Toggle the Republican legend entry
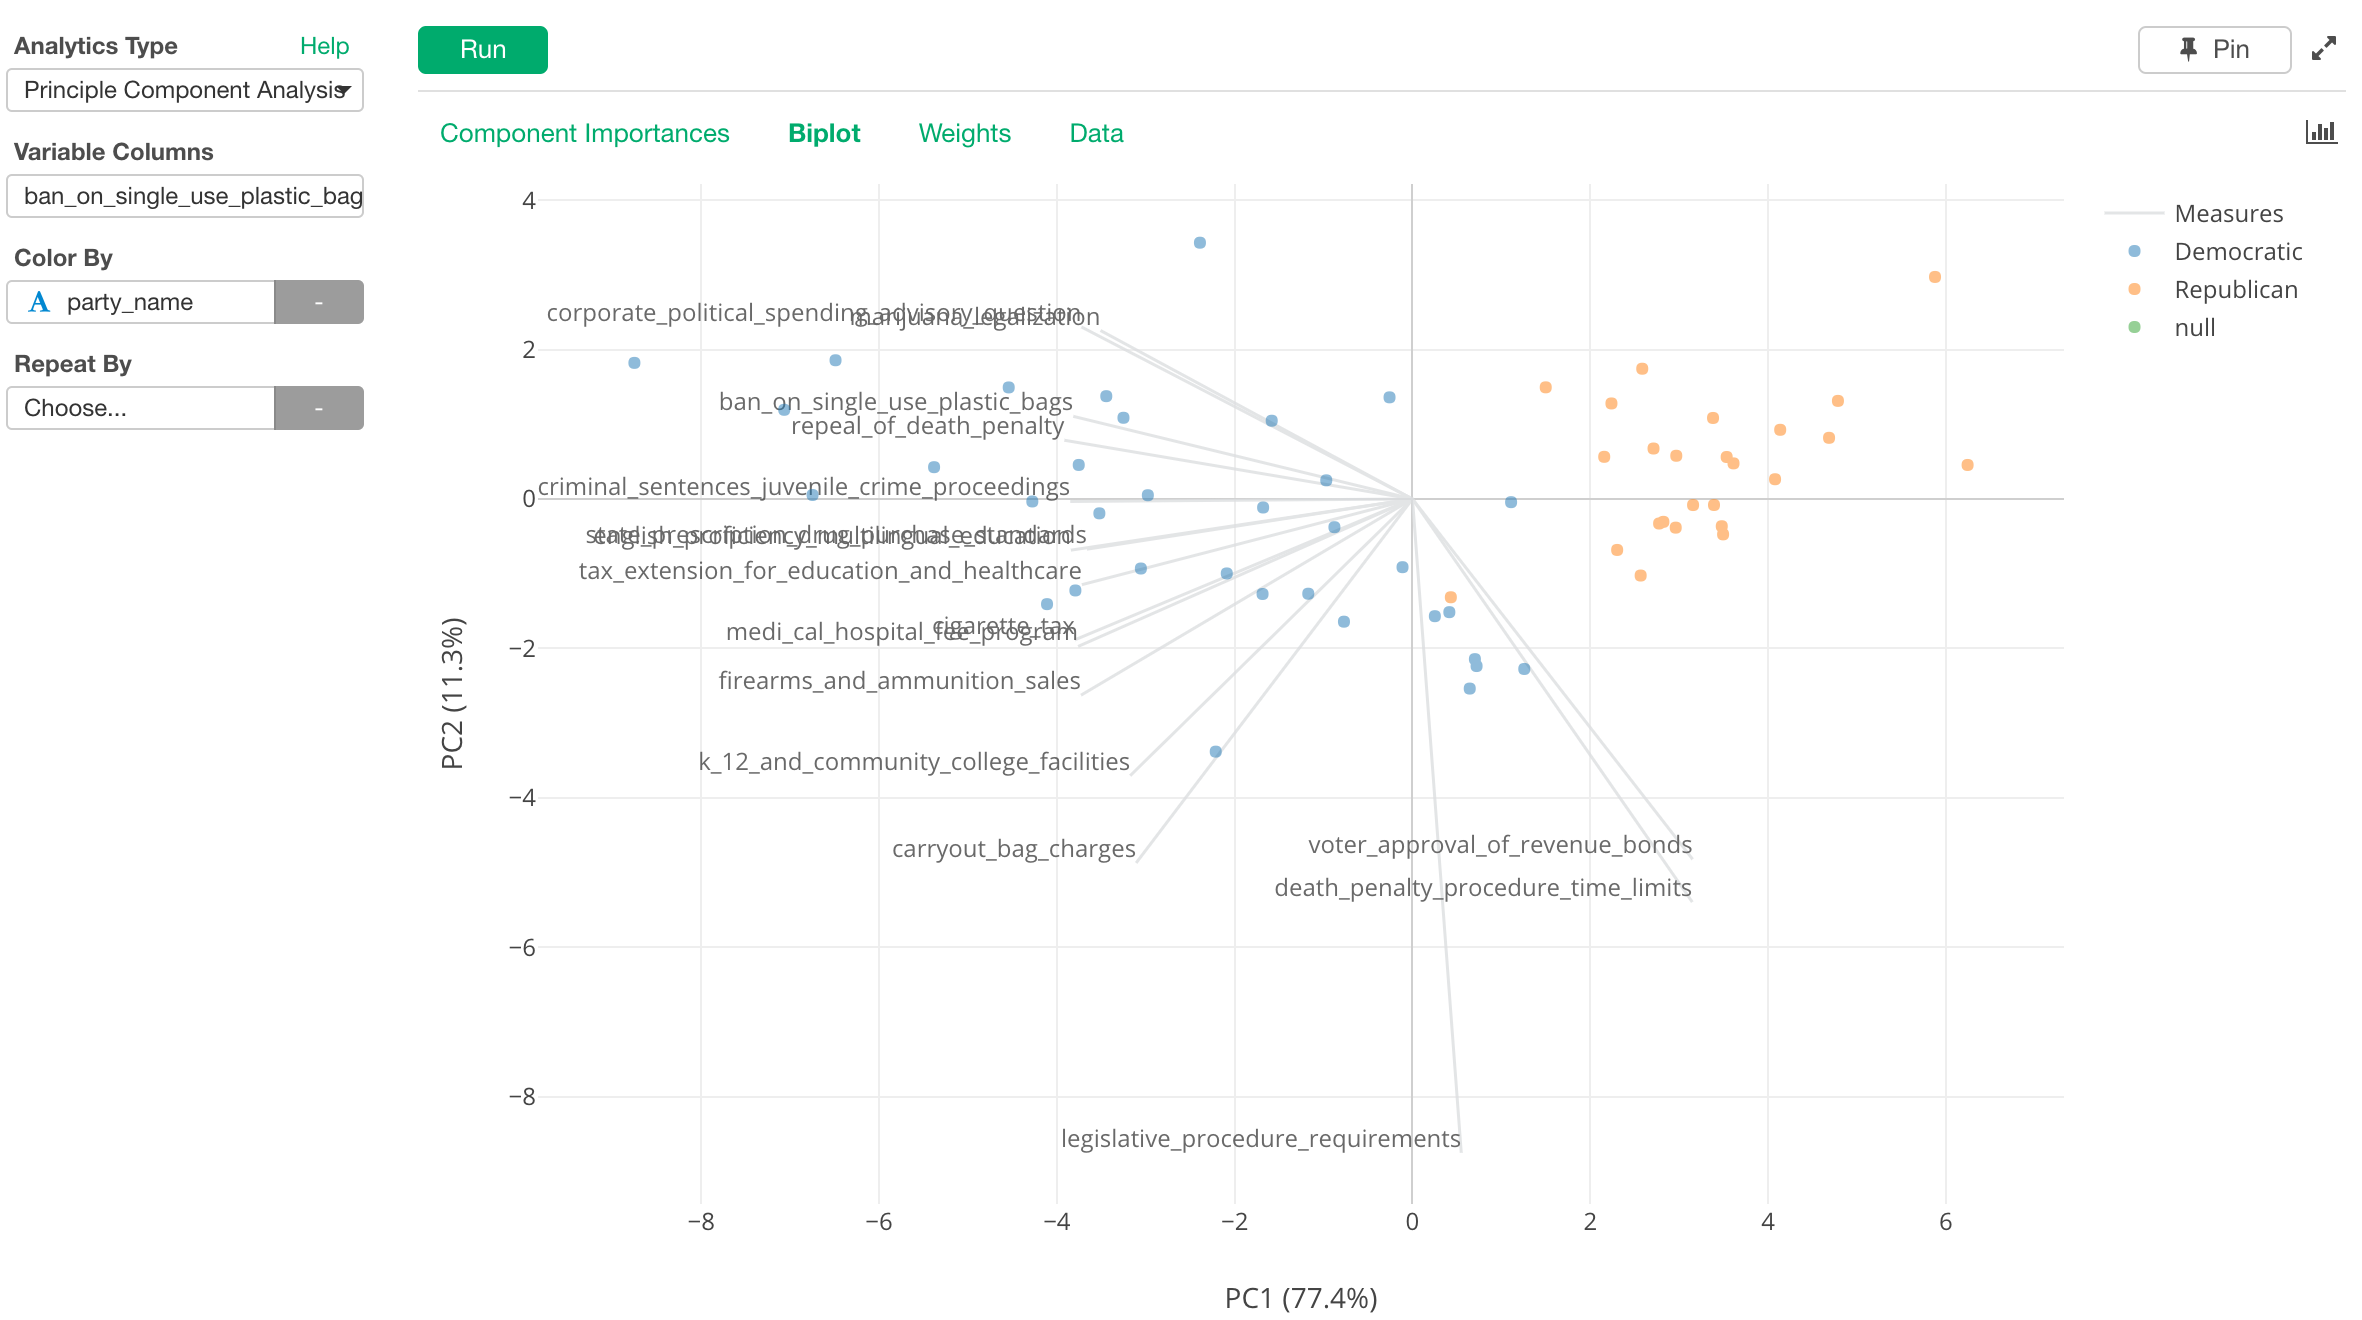 coord(2236,289)
